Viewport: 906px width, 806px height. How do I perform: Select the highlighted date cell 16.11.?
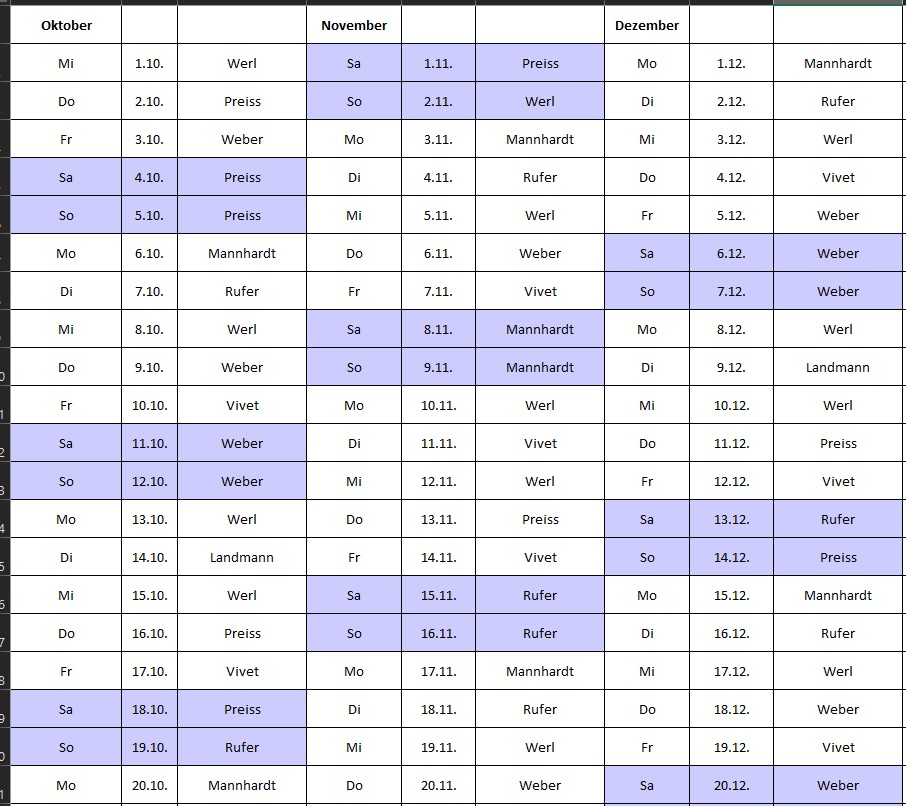coord(438,633)
